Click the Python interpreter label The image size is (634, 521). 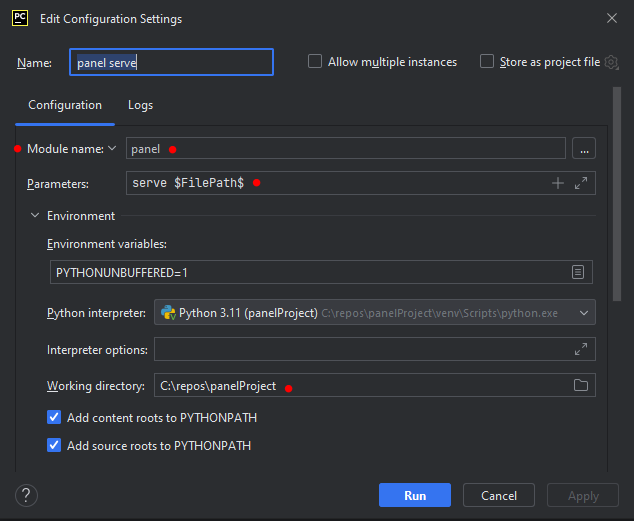[96, 313]
